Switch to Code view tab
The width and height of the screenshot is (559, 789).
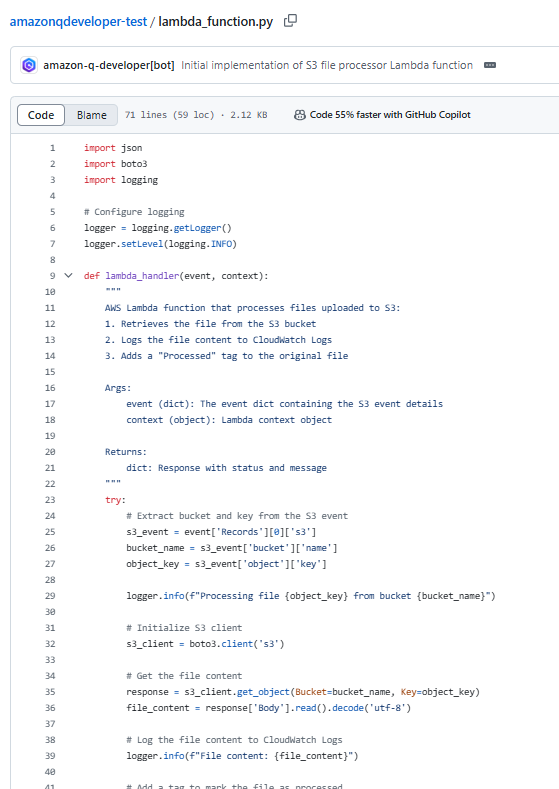pos(41,115)
